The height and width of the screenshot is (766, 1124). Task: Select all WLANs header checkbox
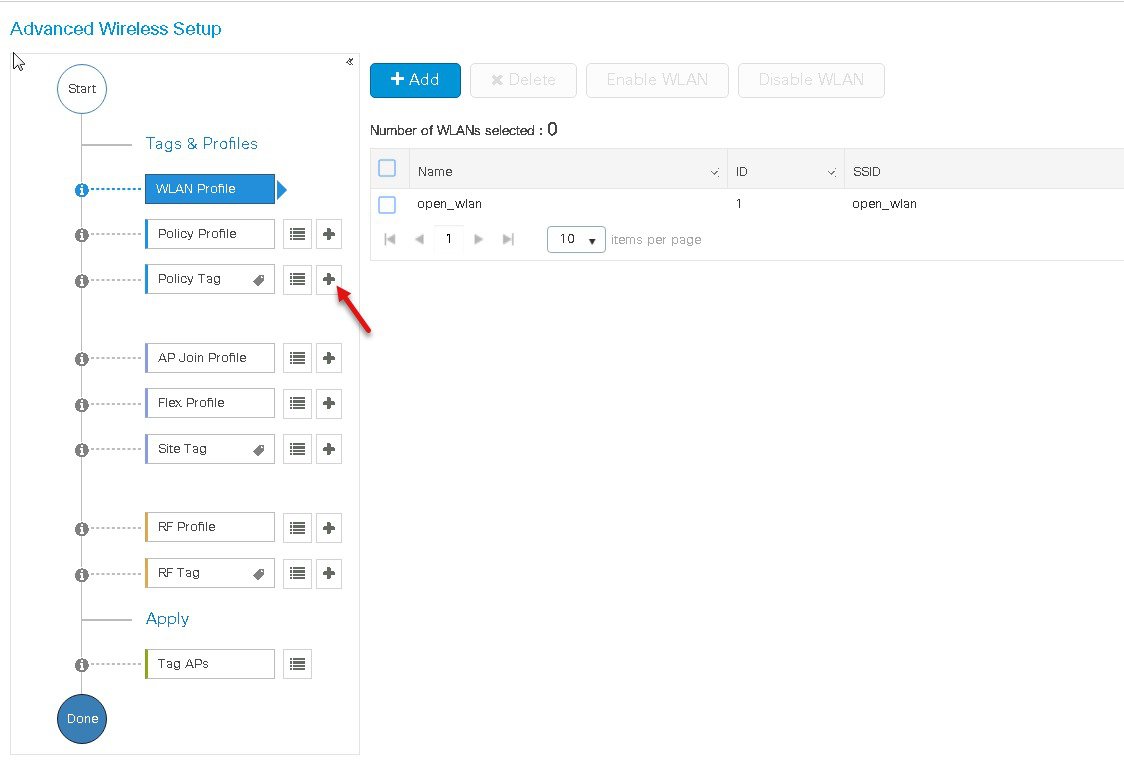(387, 168)
